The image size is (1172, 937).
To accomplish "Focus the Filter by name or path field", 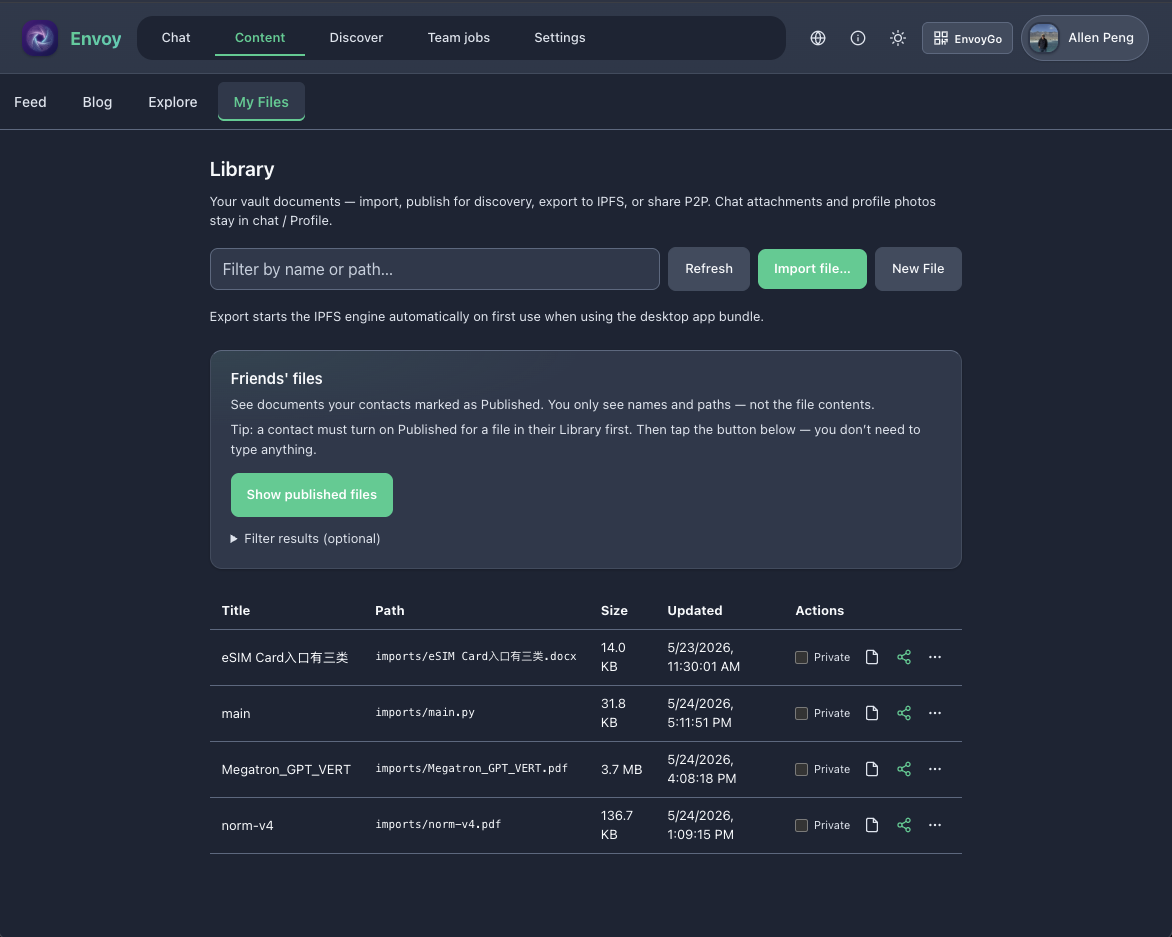I will pos(434,269).
